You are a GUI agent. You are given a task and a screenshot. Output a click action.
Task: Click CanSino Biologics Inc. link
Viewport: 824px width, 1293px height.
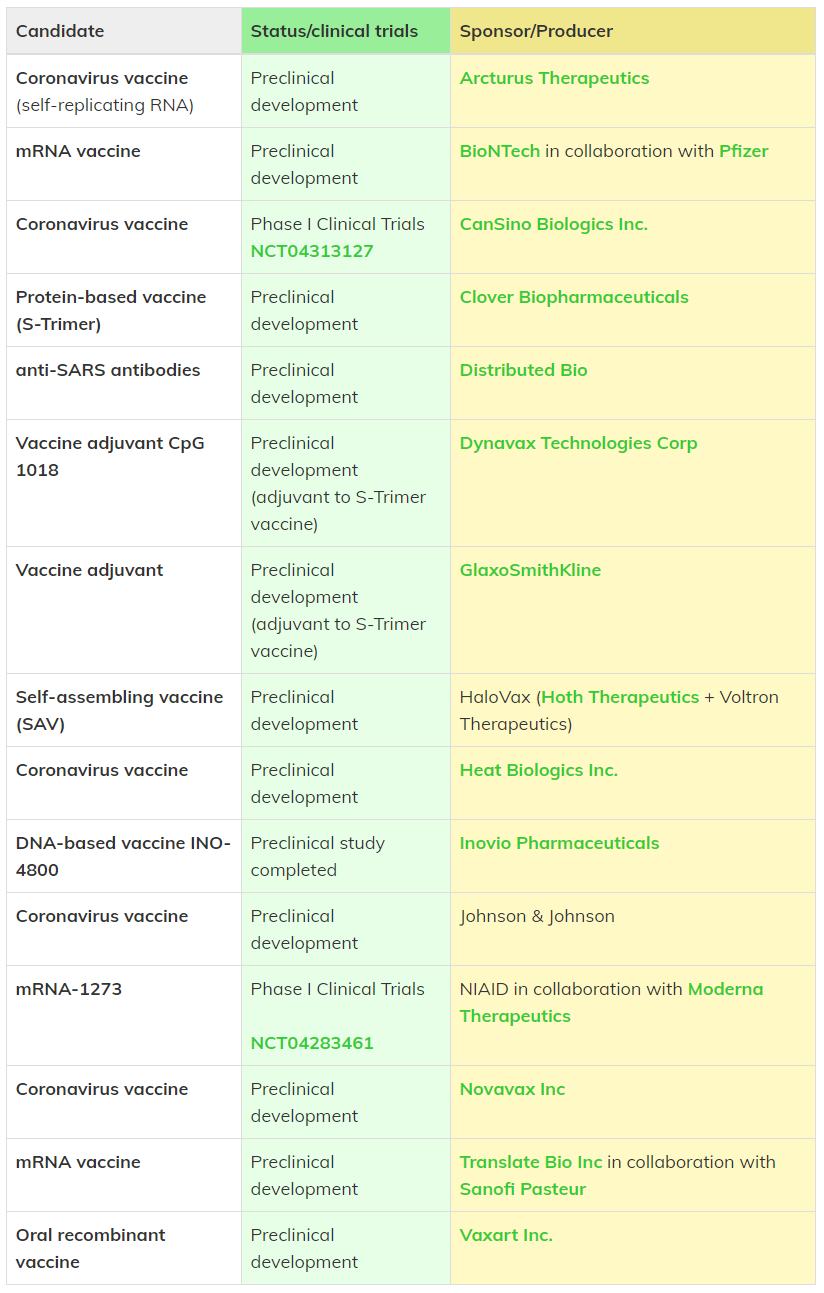553,224
